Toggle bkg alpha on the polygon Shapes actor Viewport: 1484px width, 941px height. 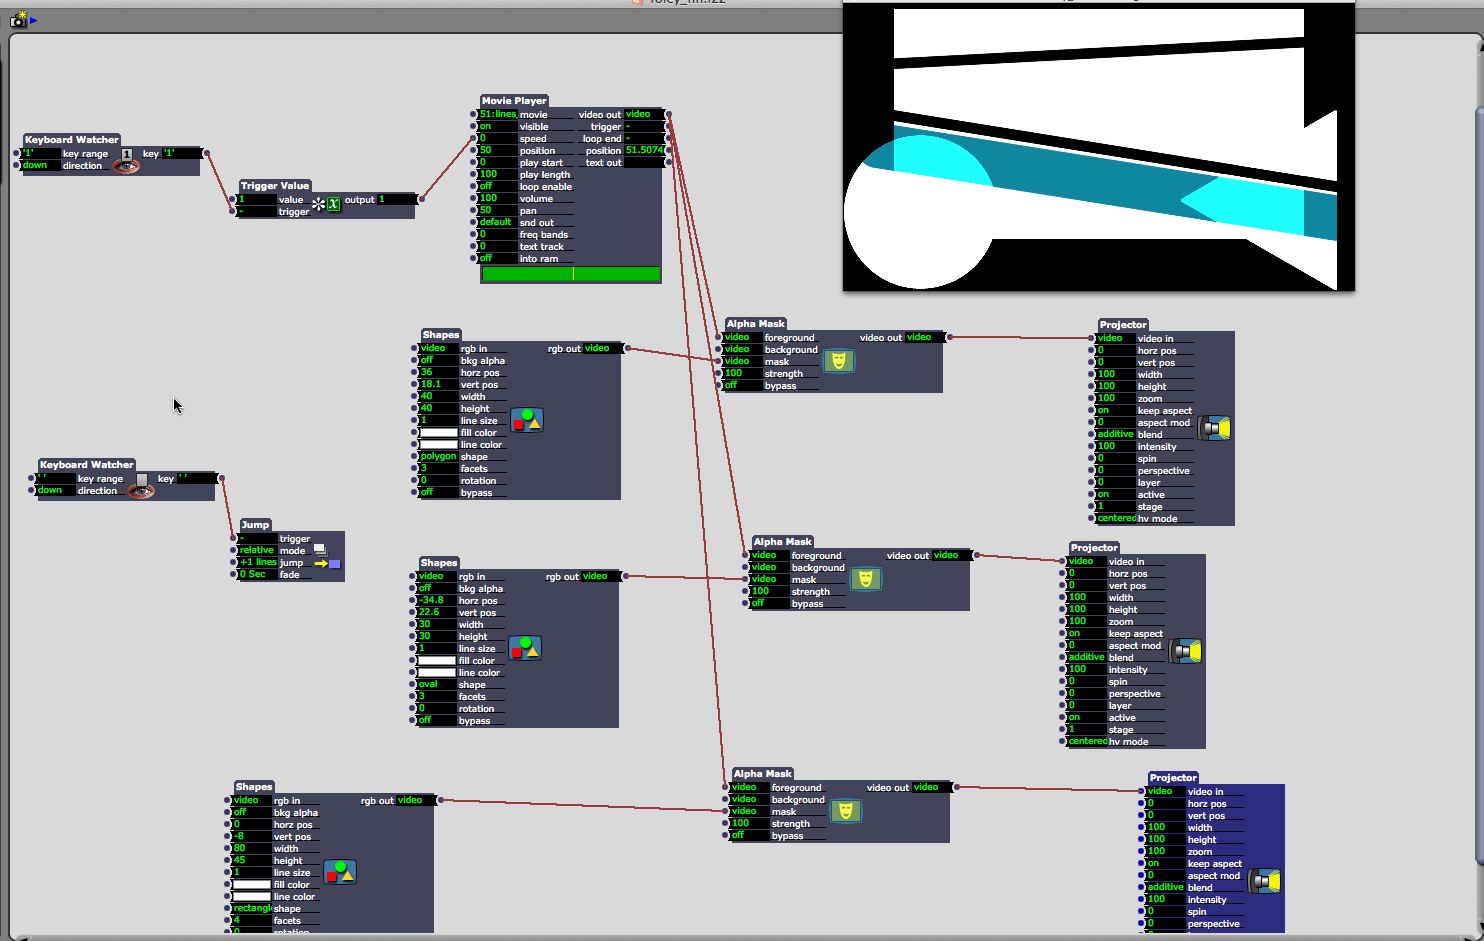tap(438, 361)
